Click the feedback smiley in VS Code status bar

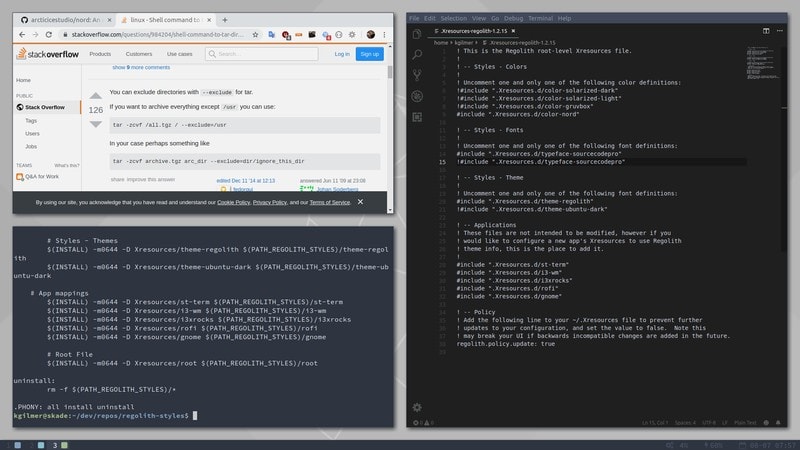(766, 422)
